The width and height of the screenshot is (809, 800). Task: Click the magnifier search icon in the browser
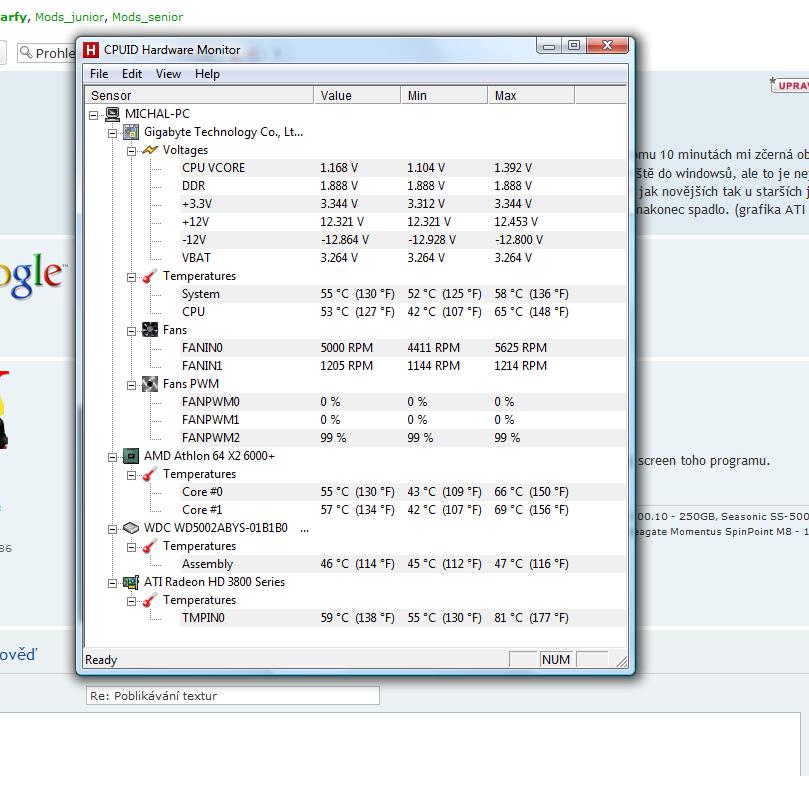tap(26, 52)
